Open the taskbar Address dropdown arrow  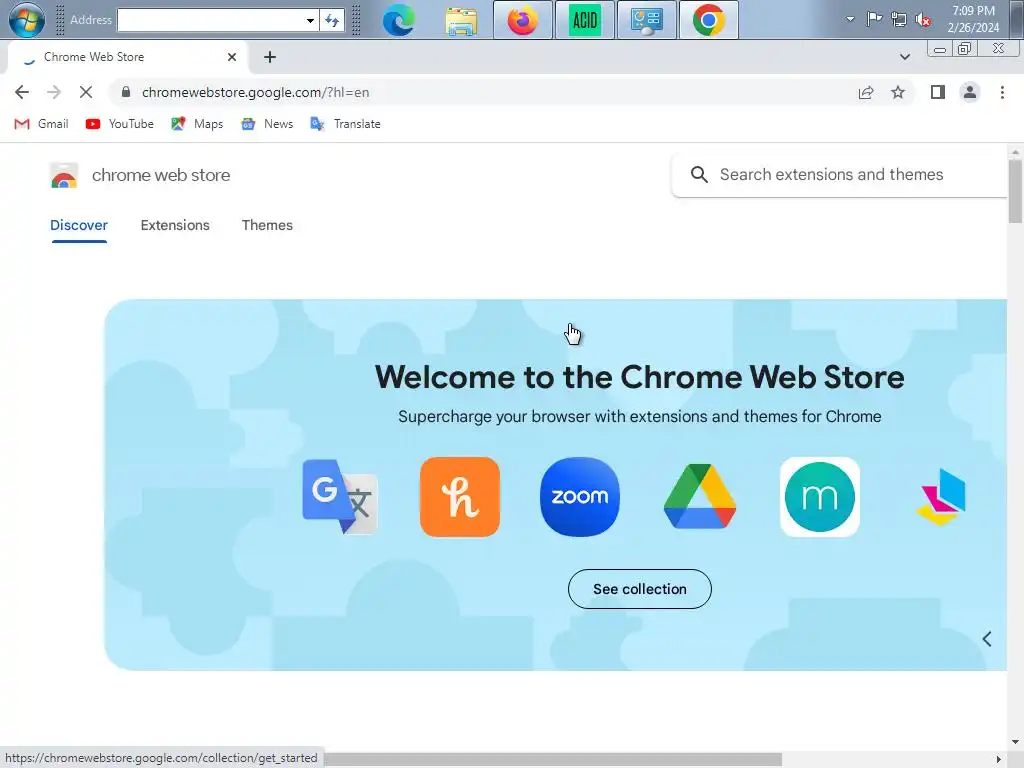[310, 20]
